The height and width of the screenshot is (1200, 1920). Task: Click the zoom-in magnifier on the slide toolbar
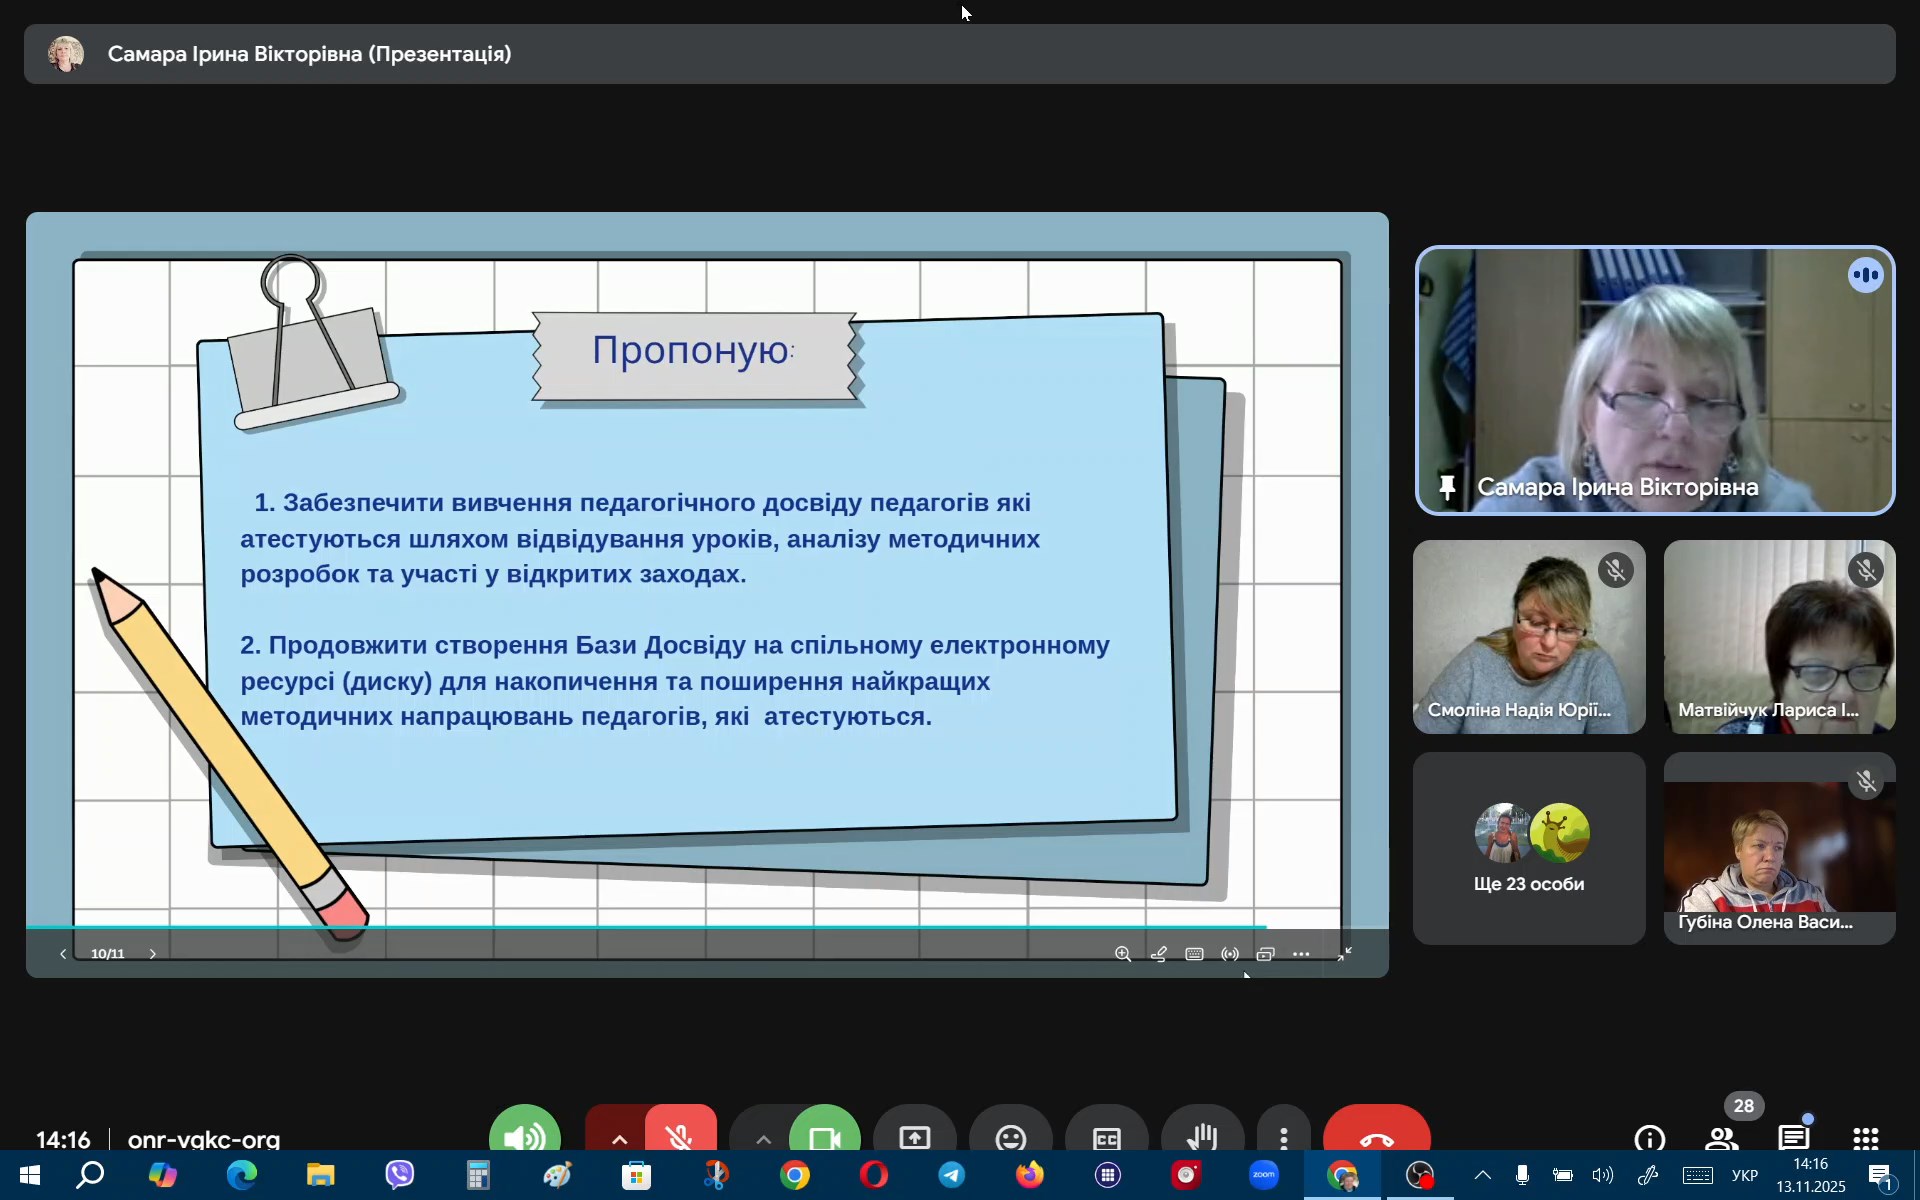click(1123, 954)
